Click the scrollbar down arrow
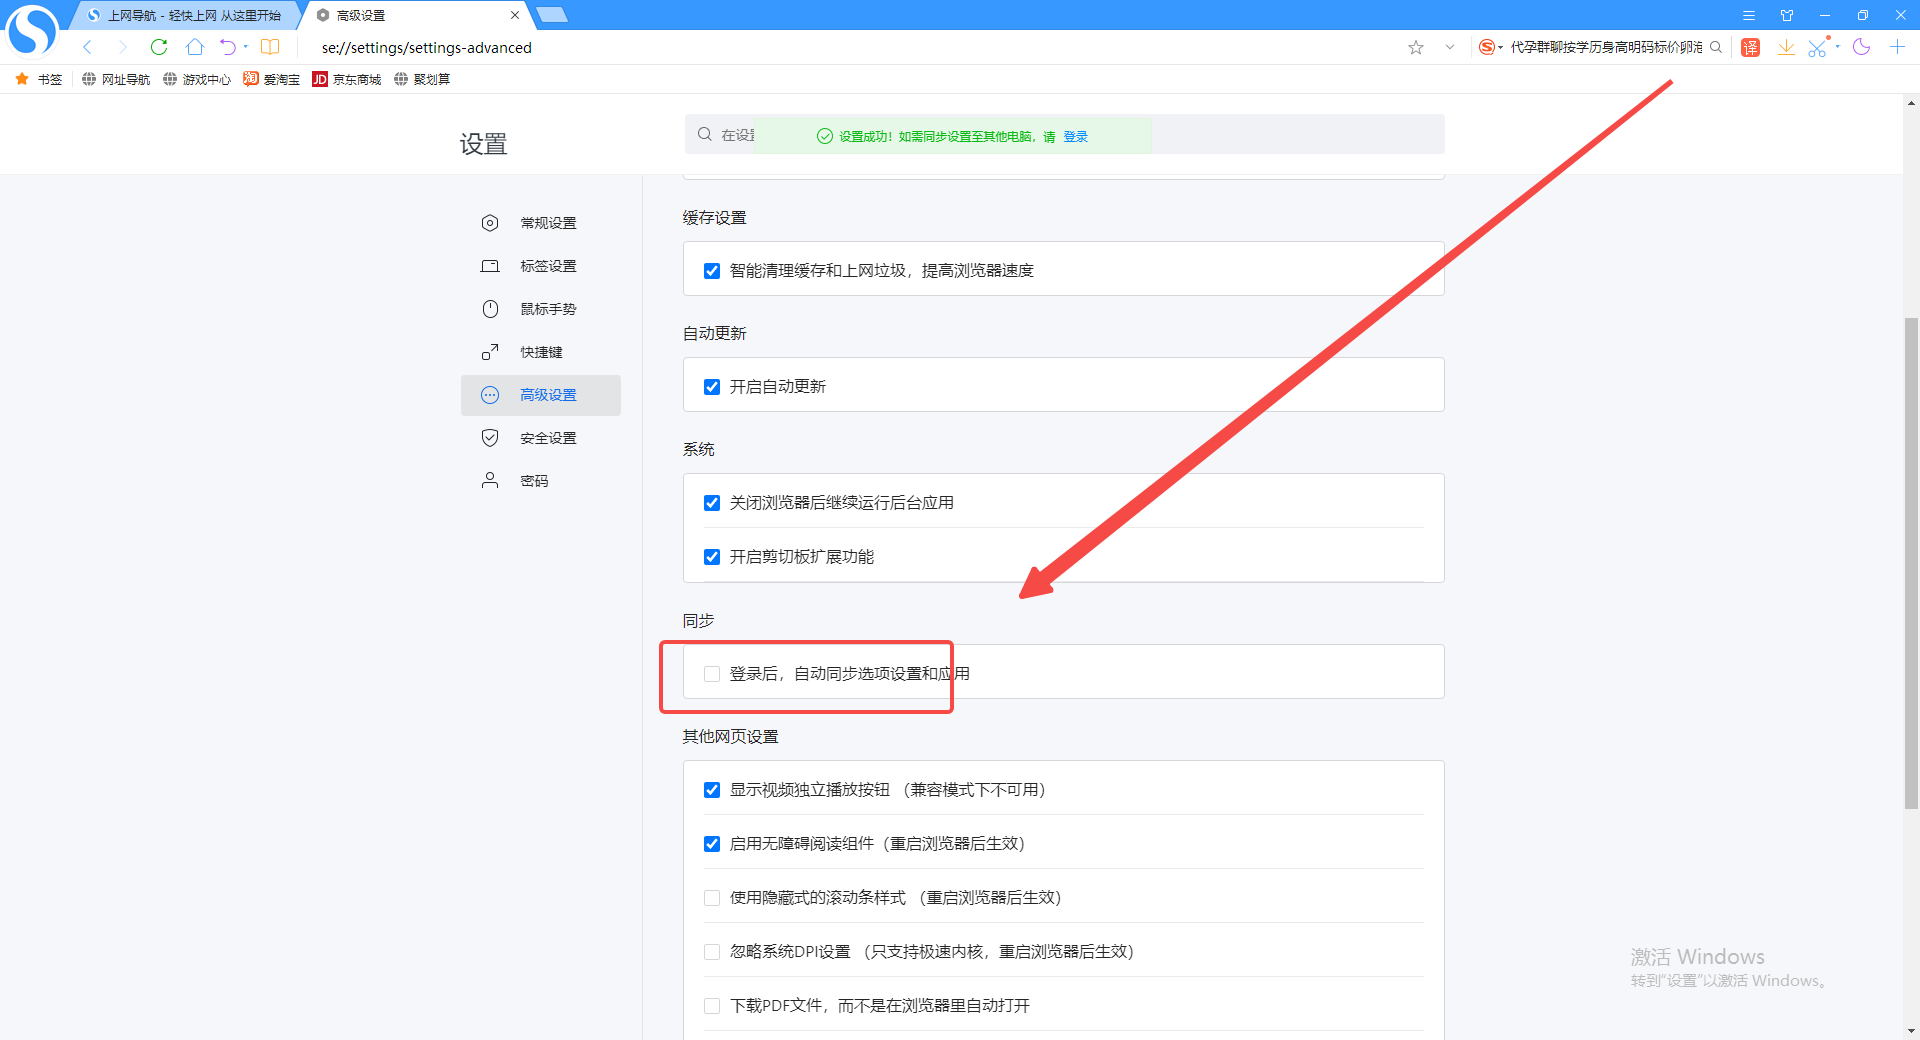The image size is (1920, 1040). [x=1911, y=1031]
